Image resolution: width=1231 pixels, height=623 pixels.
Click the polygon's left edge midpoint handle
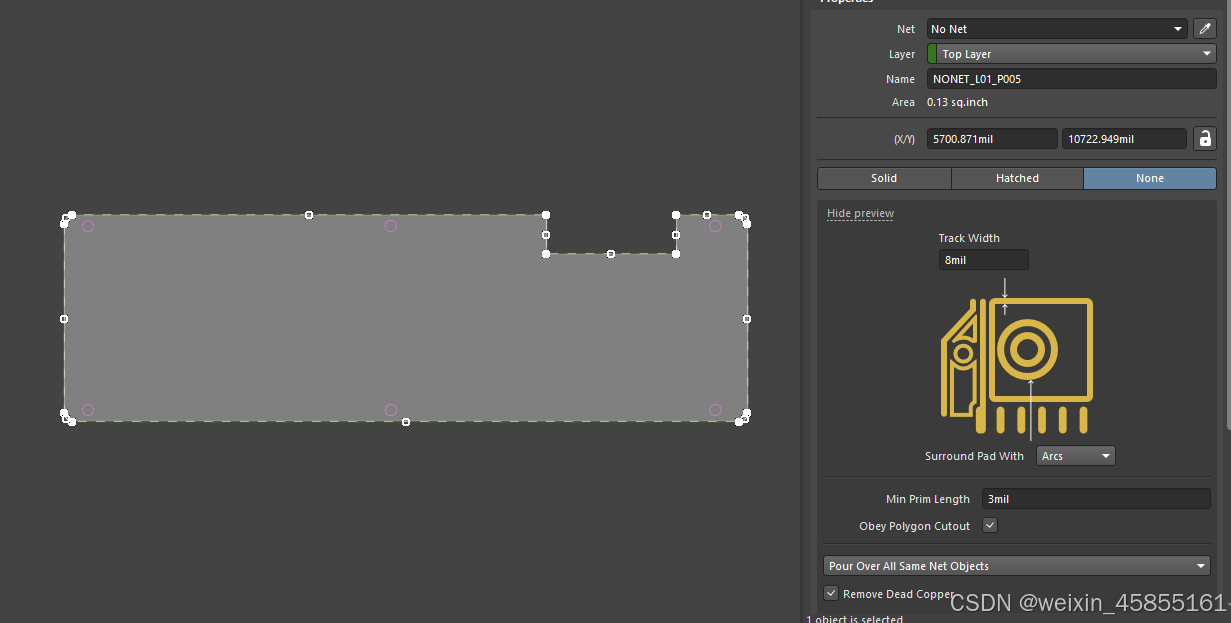(x=64, y=319)
